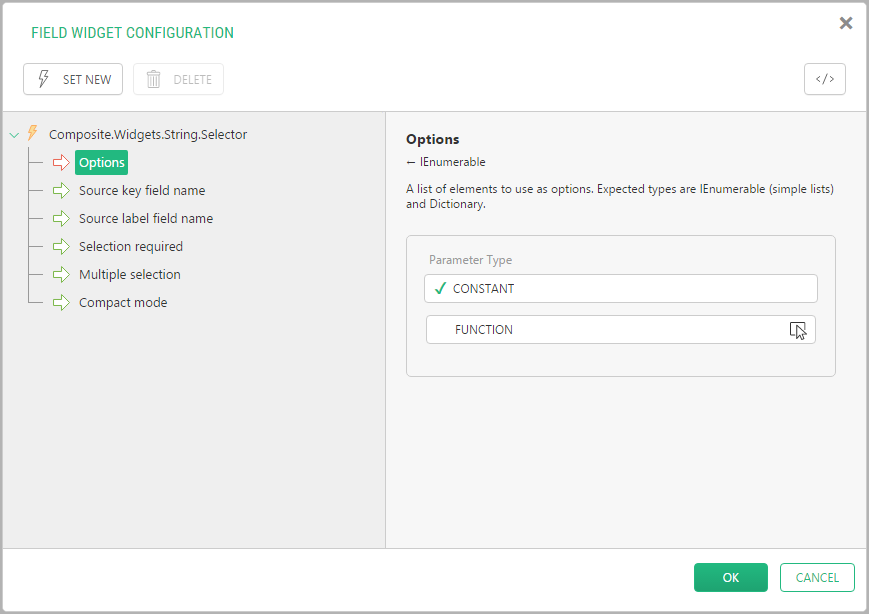This screenshot has width=869, height=614.
Task: Click arrow icon beside Source key field name
Action: (x=62, y=190)
